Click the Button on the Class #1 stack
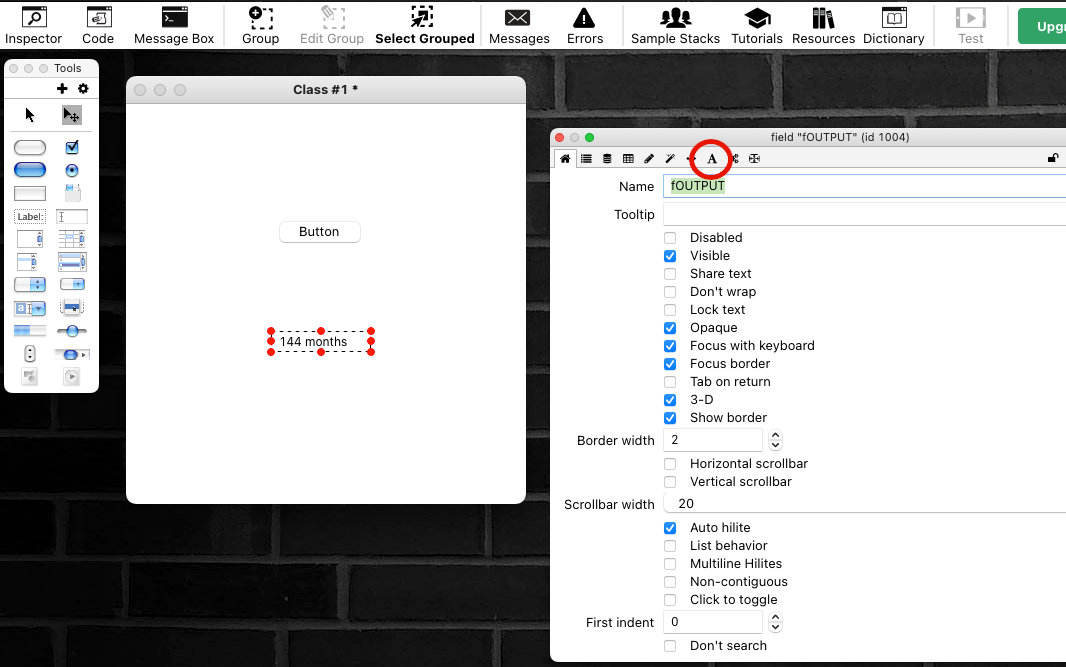 pyautogui.click(x=319, y=232)
